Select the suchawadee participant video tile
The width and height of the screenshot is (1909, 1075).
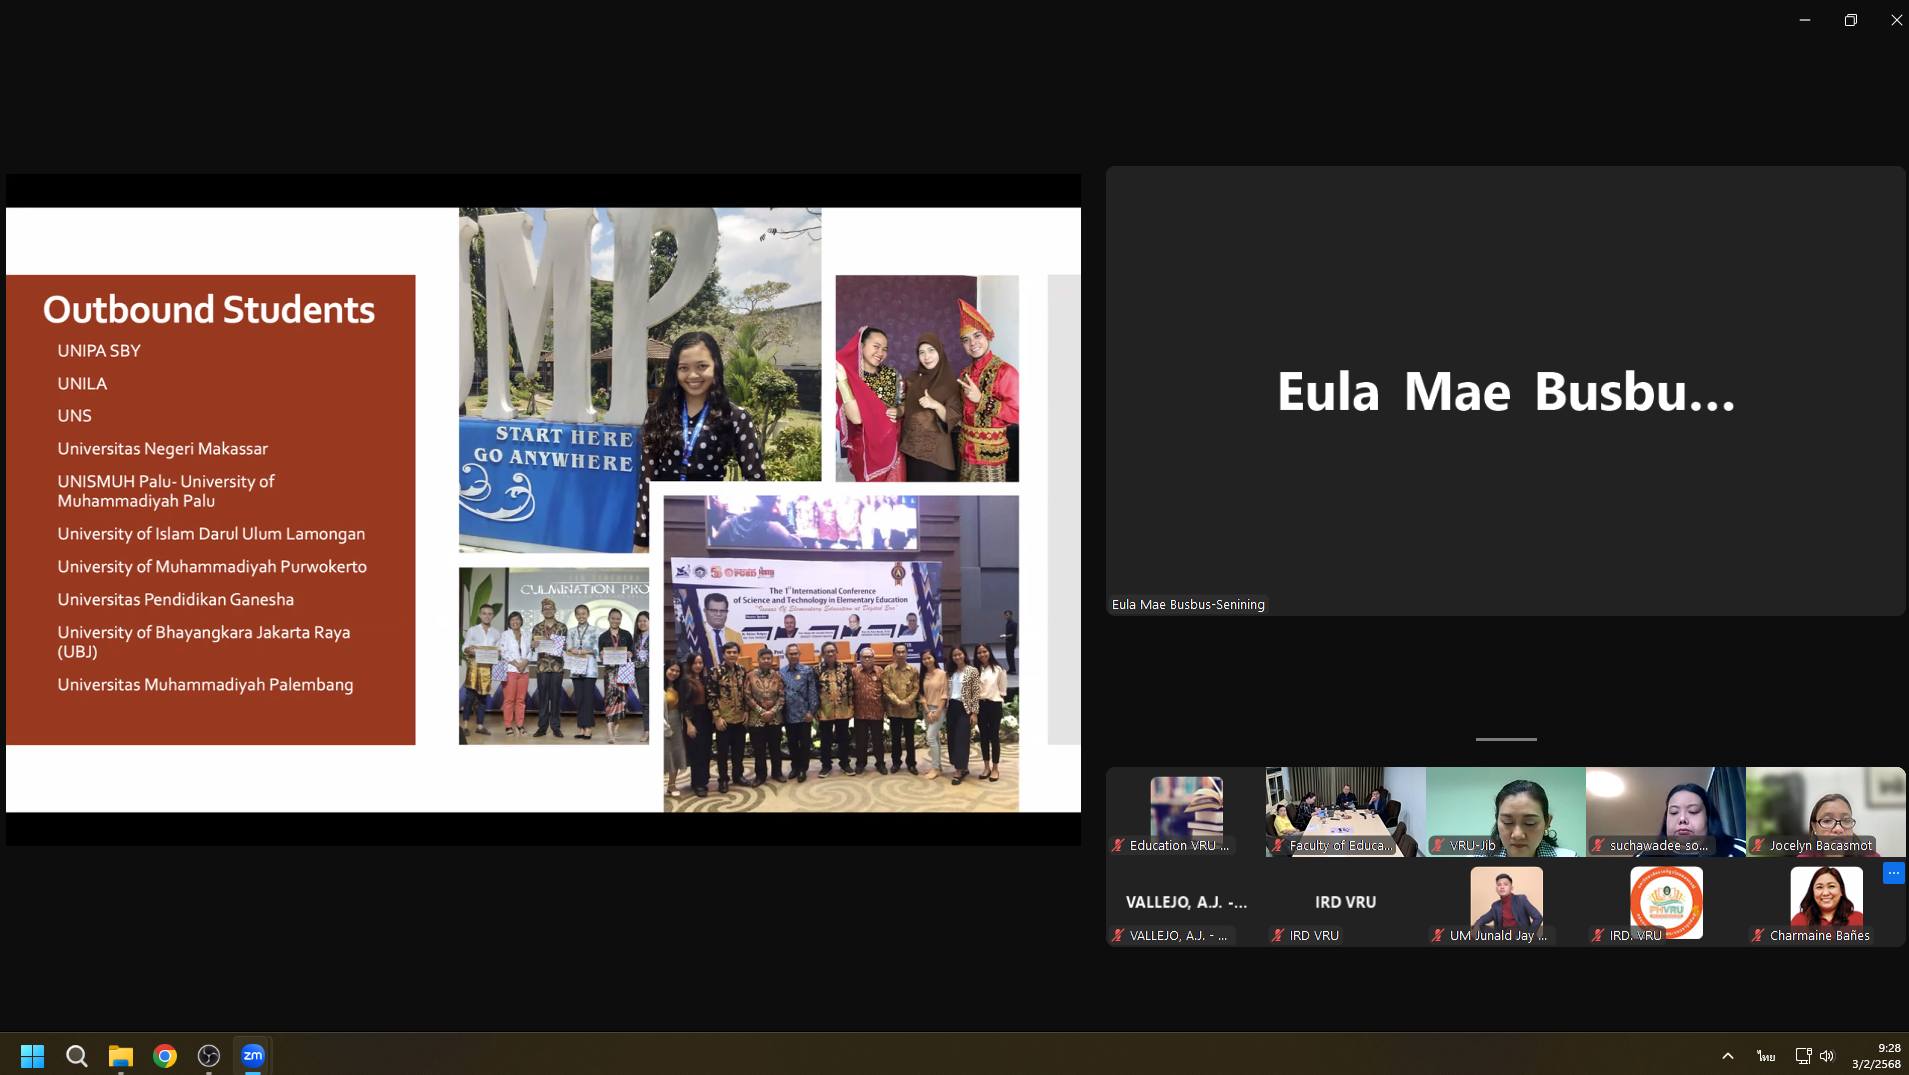(1665, 810)
